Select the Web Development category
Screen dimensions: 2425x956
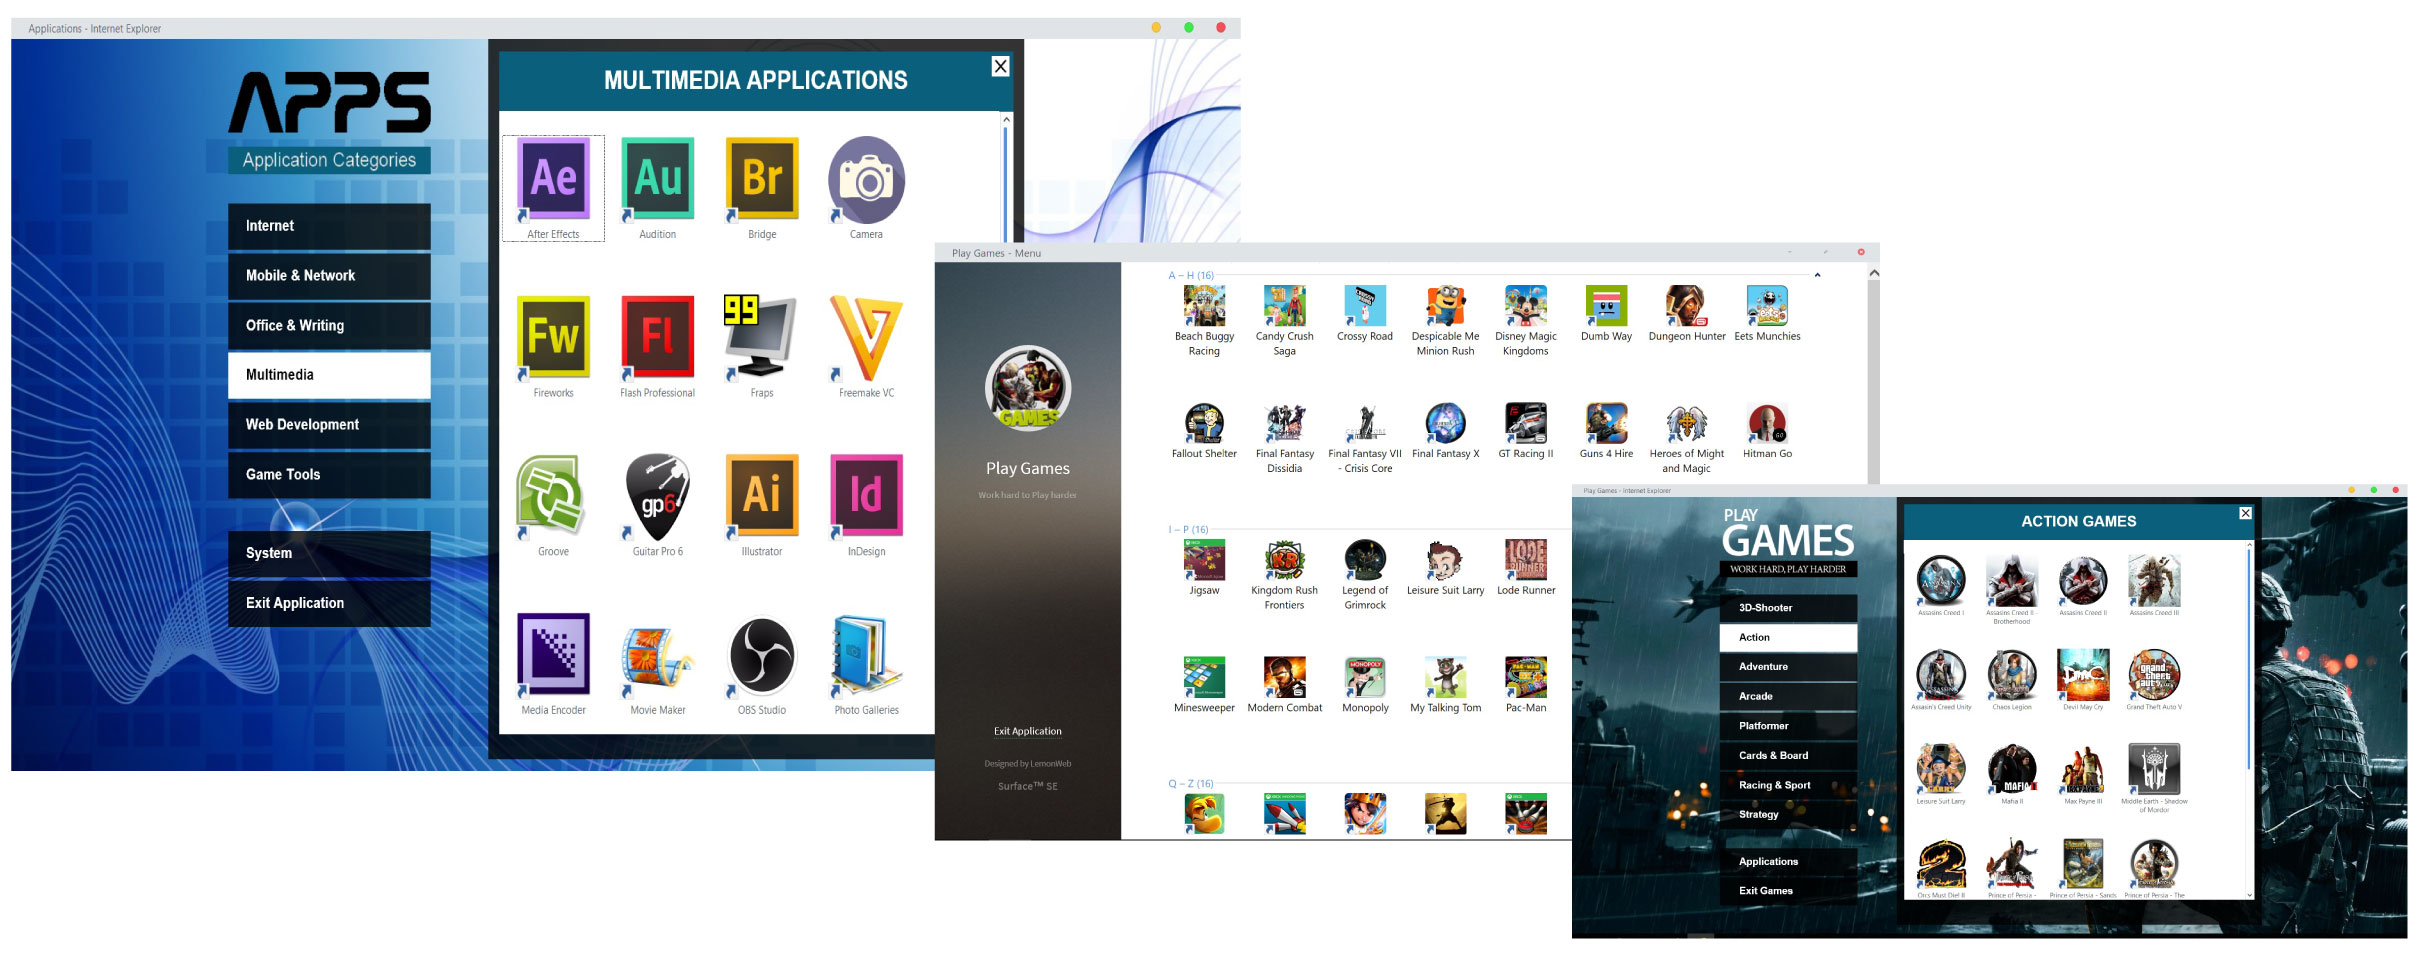click(x=329, y=425)
